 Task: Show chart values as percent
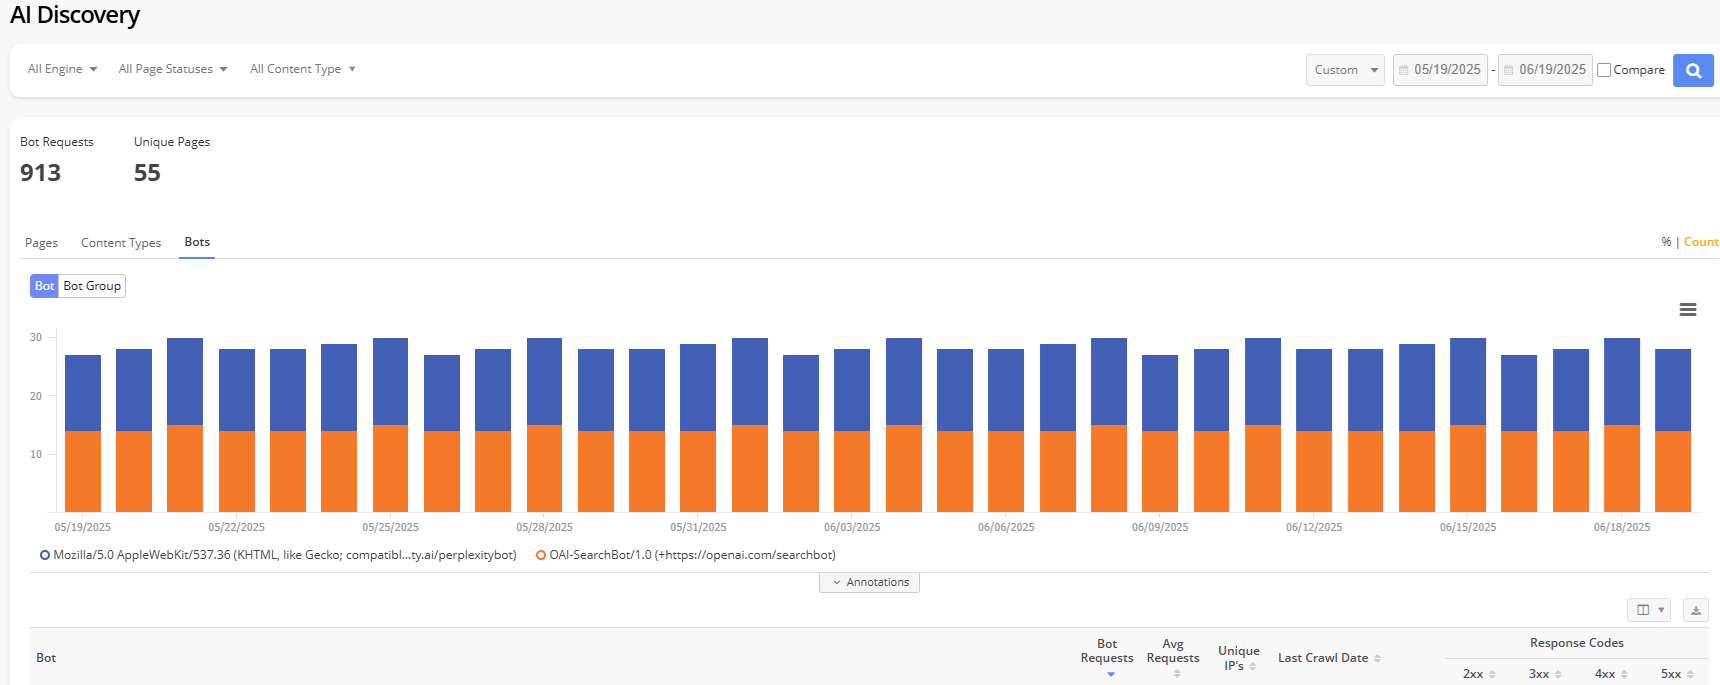[1666, 242]
